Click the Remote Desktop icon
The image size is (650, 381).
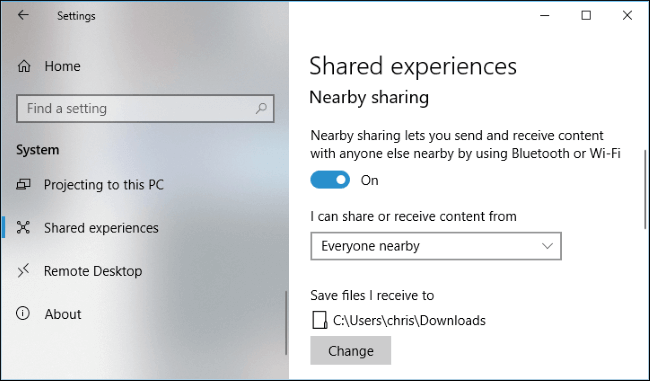(x=23, y=271)
